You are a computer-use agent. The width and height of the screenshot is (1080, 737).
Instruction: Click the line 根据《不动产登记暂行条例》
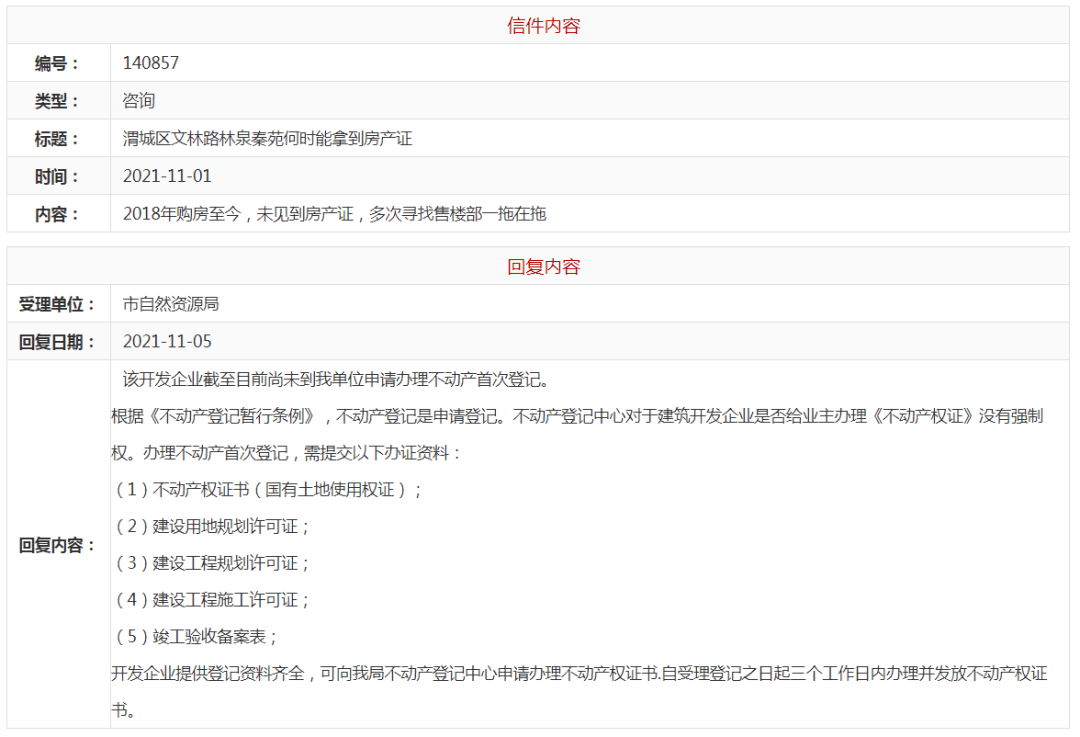(x=577, y=416)
